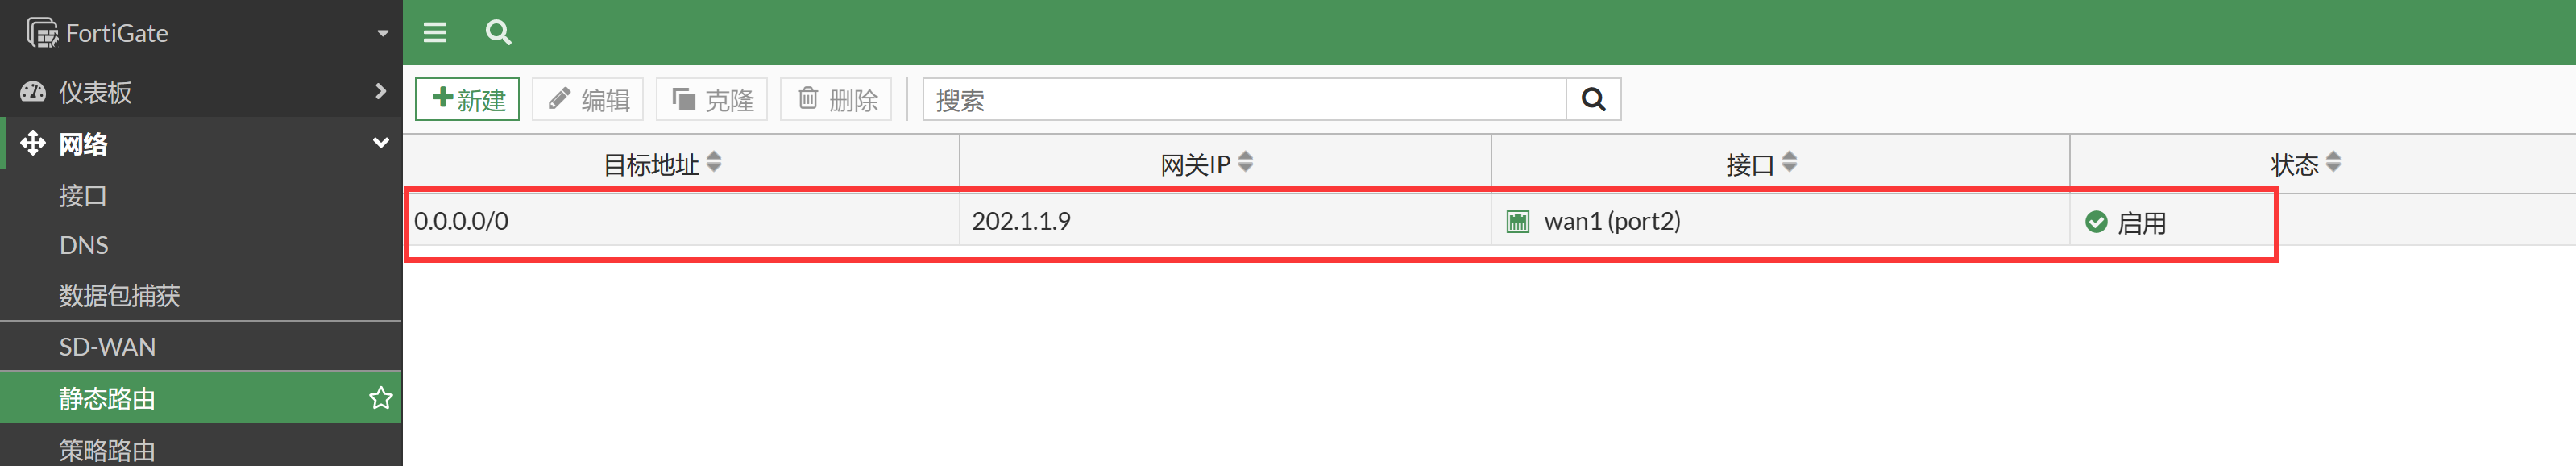Click the 仪表板 dashboard gauge icon
This screenshot has height=466, width=2576.
coord(33,92)
